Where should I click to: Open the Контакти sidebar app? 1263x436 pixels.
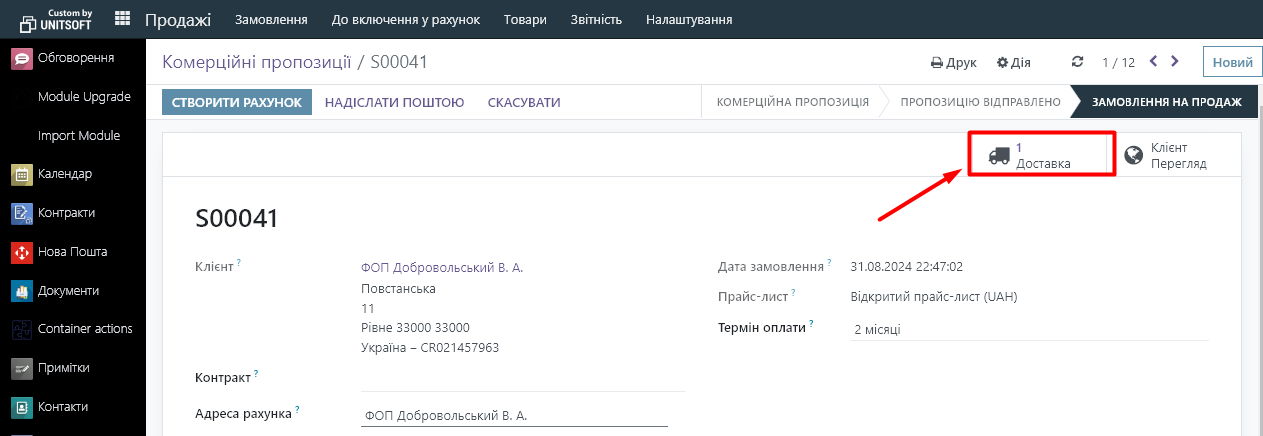pyautogui.click(x=62, y=407)
